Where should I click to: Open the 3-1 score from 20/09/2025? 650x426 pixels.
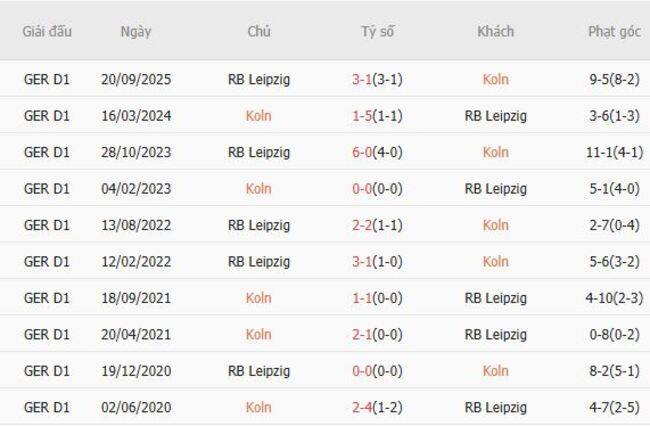(x=377, y=79)
